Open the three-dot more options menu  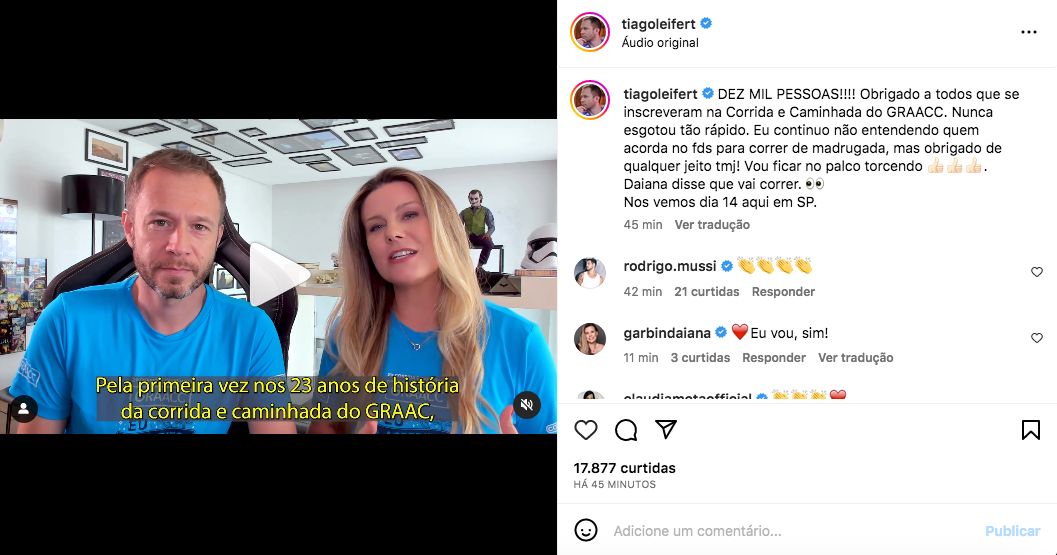coord(1029,32)
